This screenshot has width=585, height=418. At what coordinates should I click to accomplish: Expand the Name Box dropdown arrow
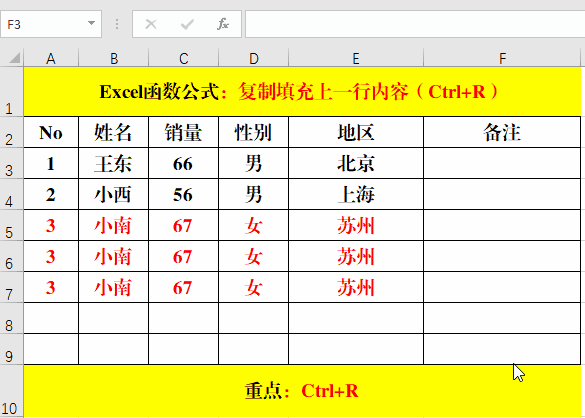click(x=91, y=24)
